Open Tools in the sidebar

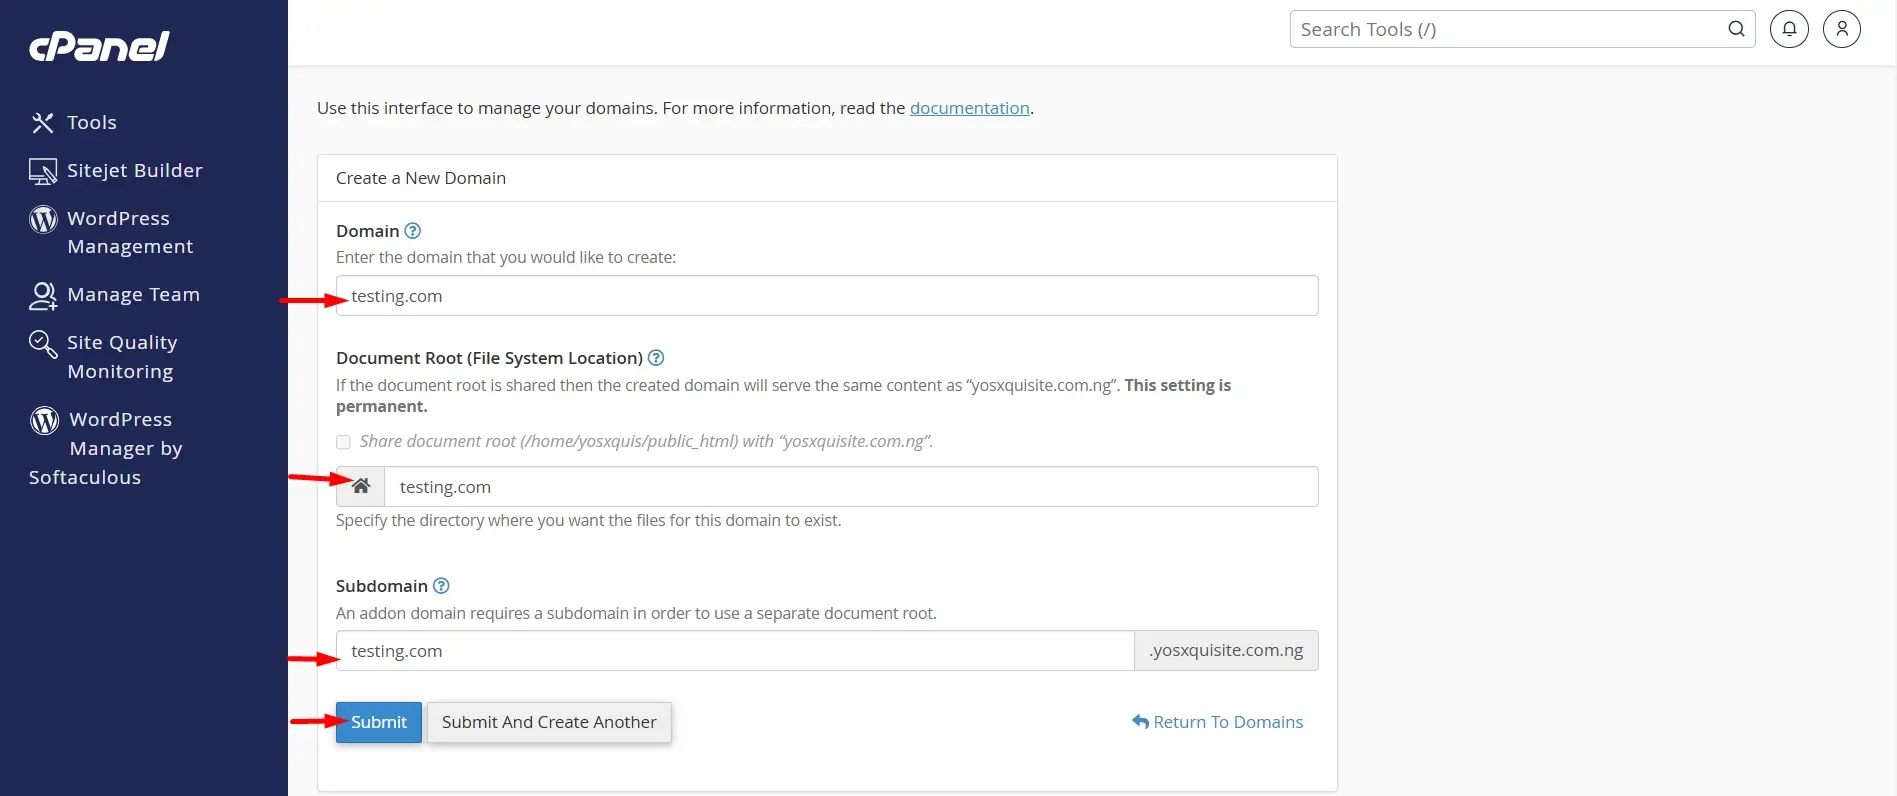(x=92, y=123)
